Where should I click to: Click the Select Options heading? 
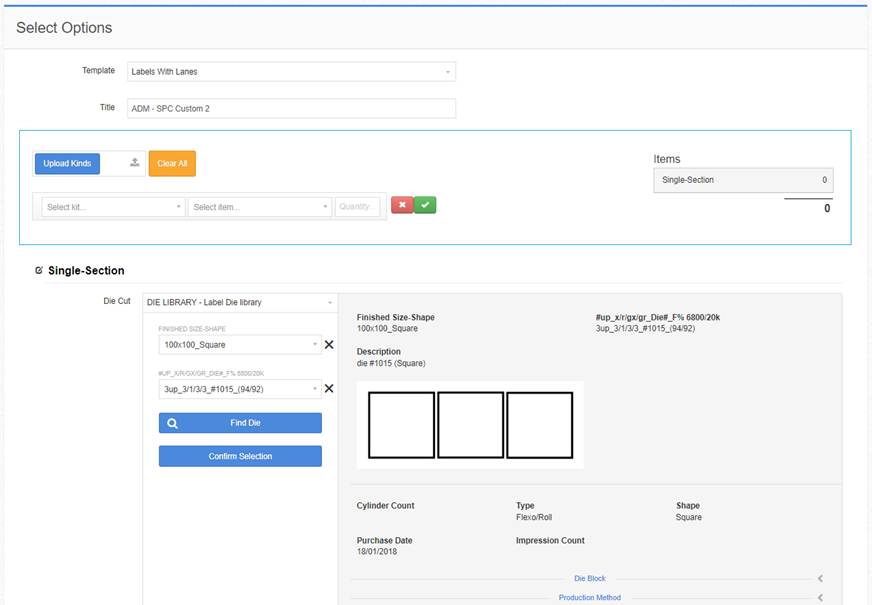[x=64, y=28]
